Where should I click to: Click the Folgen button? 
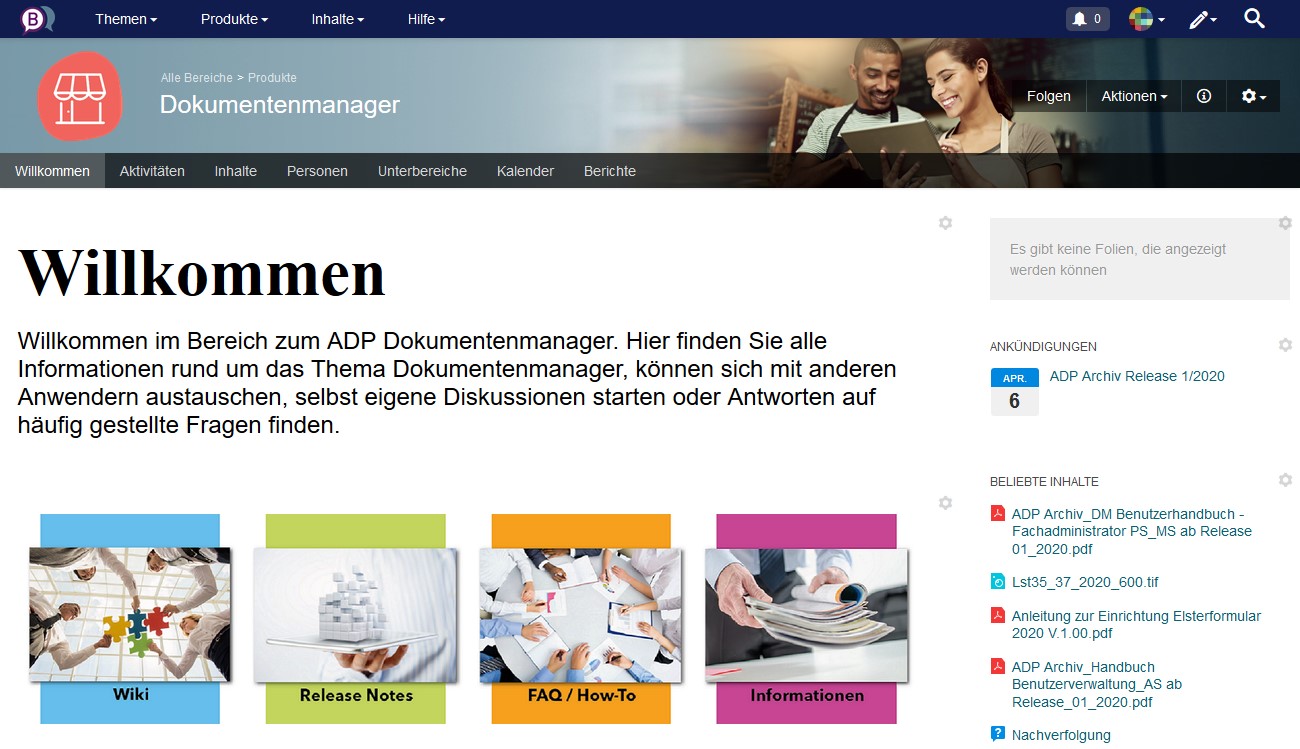(1049, 96)
